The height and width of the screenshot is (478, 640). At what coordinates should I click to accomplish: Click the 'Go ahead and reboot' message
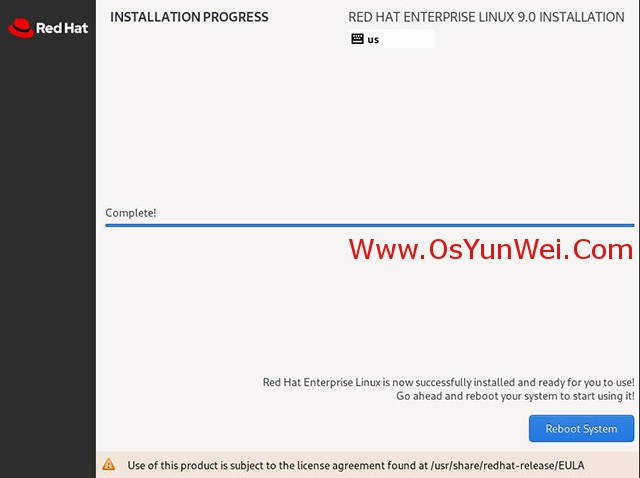pos(516,396)
